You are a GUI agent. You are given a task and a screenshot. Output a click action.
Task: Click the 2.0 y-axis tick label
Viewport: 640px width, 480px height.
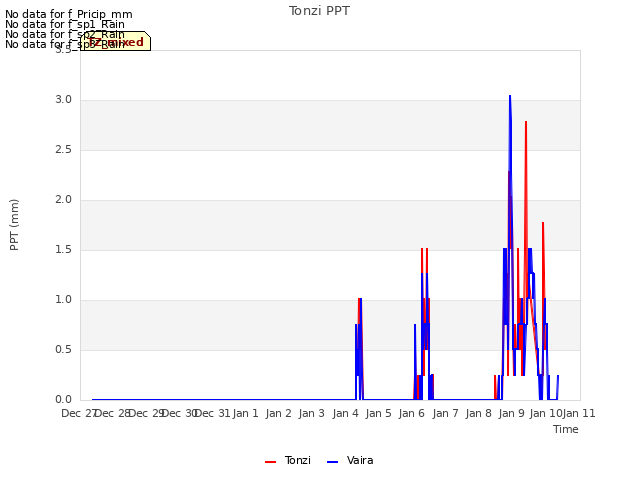pyautogui.click(x=64, y=200)
